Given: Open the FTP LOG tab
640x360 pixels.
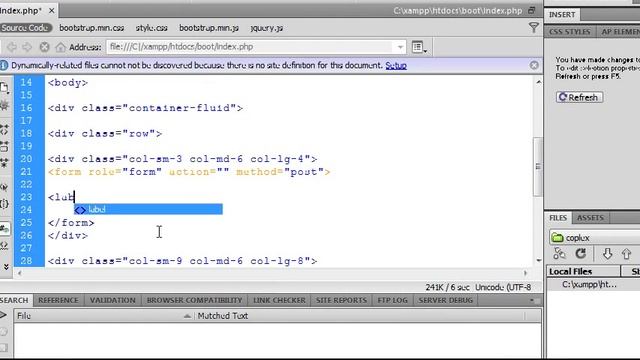Looking at the screenshot, I should pyautogui.click(x=392, y=300).
